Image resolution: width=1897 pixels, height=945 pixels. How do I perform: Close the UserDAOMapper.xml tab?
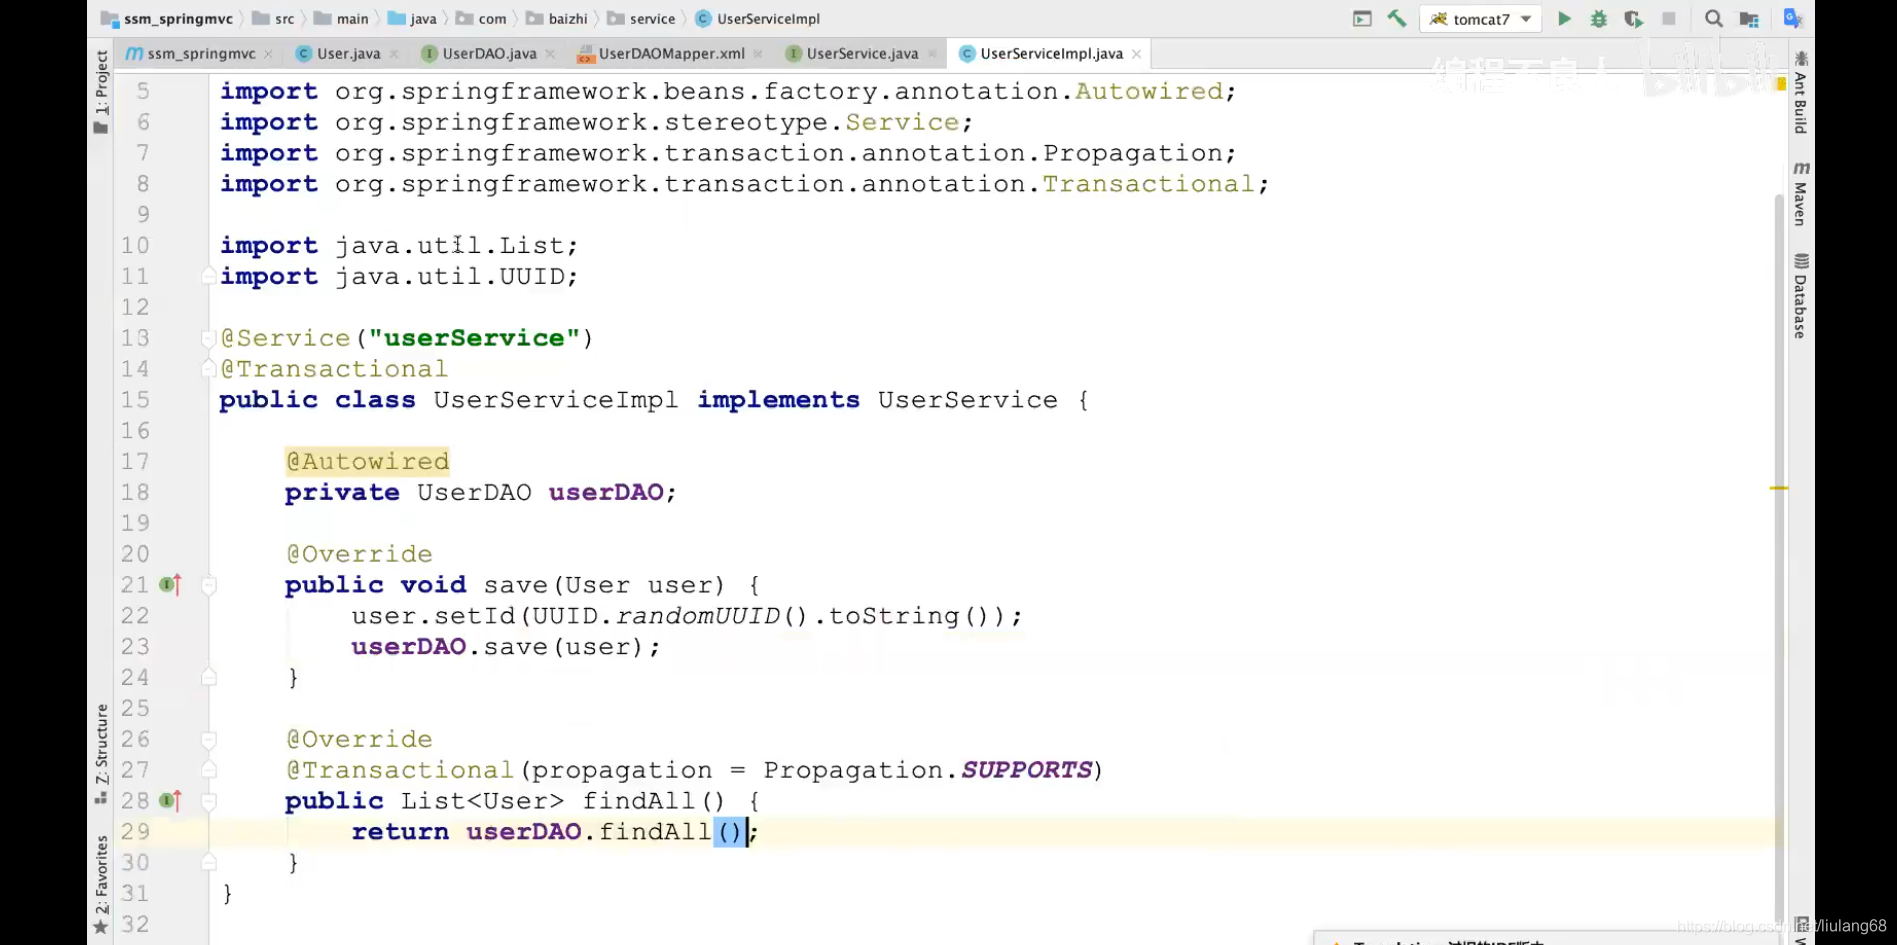(758, 54)
